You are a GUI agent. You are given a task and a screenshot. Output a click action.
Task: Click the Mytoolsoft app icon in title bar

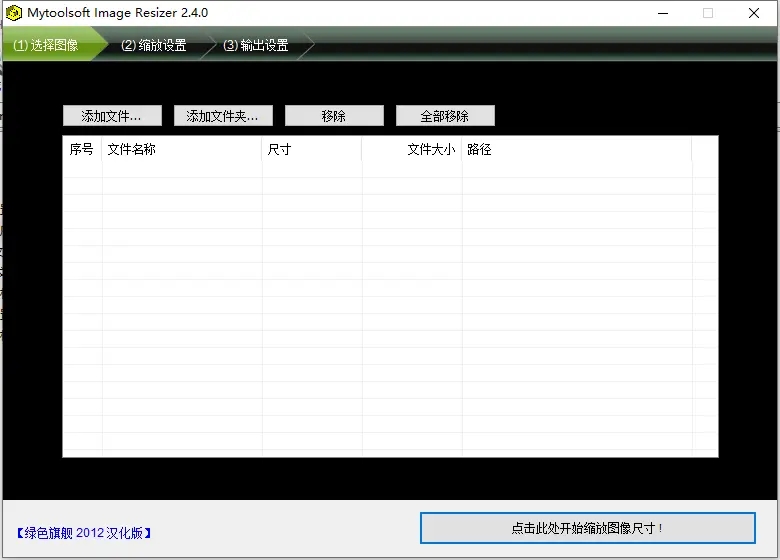point(14,13)
